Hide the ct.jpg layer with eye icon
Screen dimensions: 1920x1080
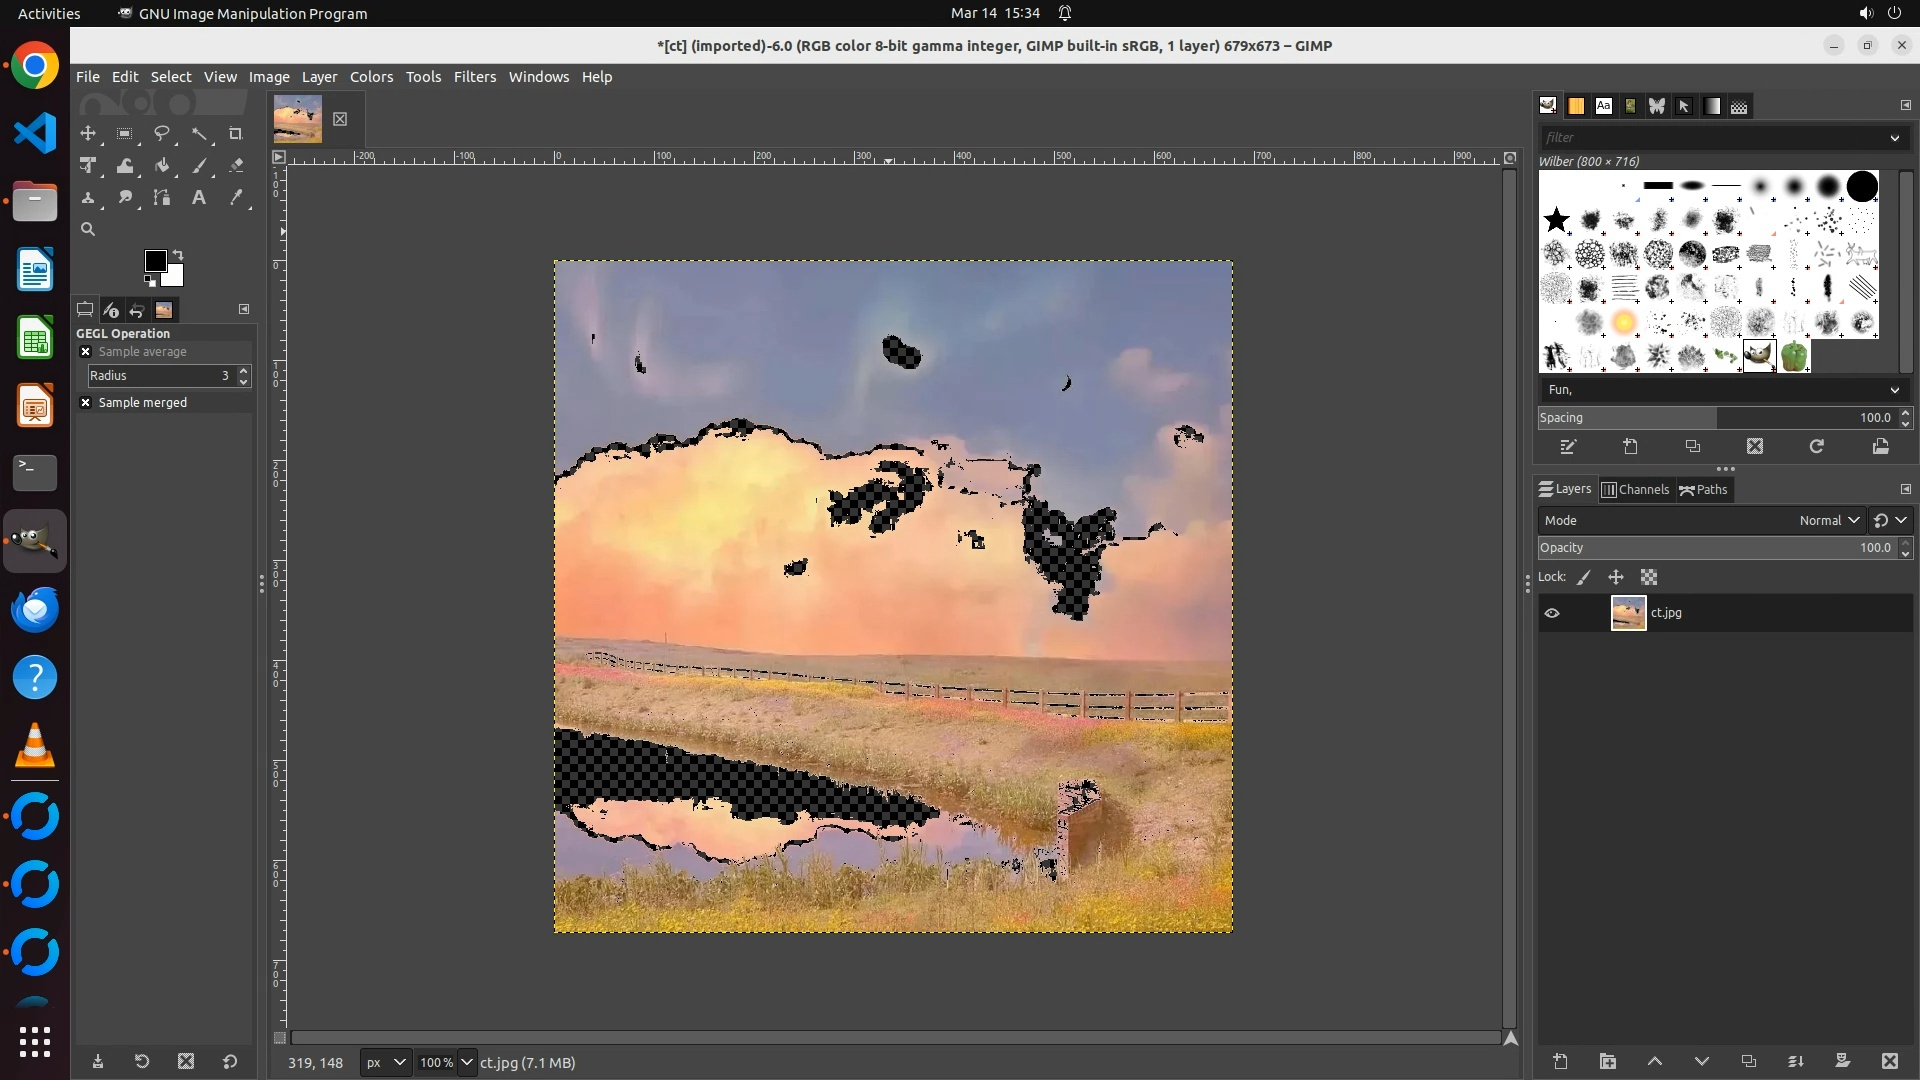[1552, 613]
